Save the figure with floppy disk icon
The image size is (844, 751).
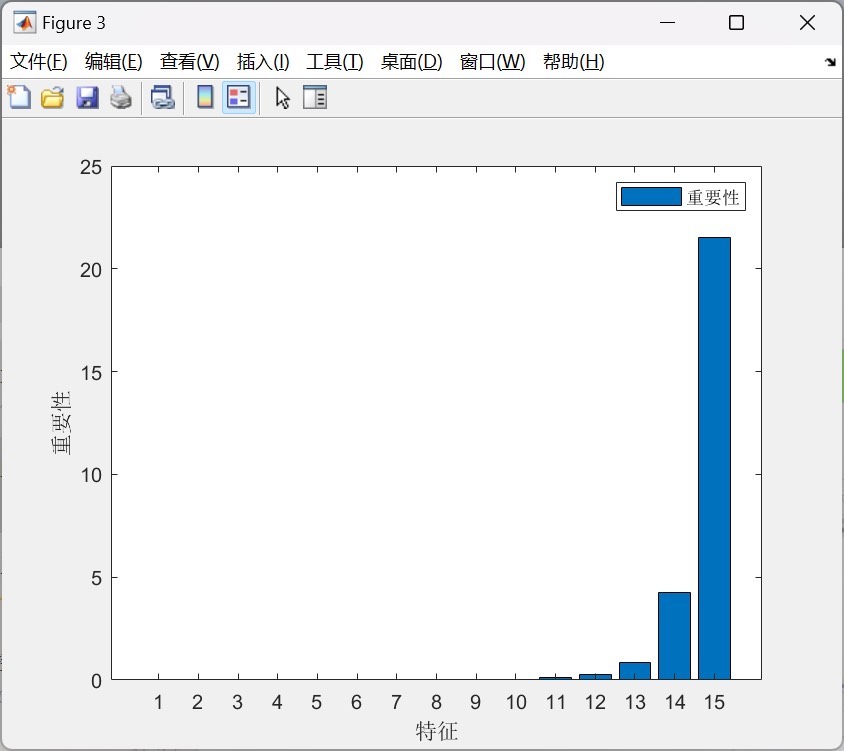pos(87,98)
